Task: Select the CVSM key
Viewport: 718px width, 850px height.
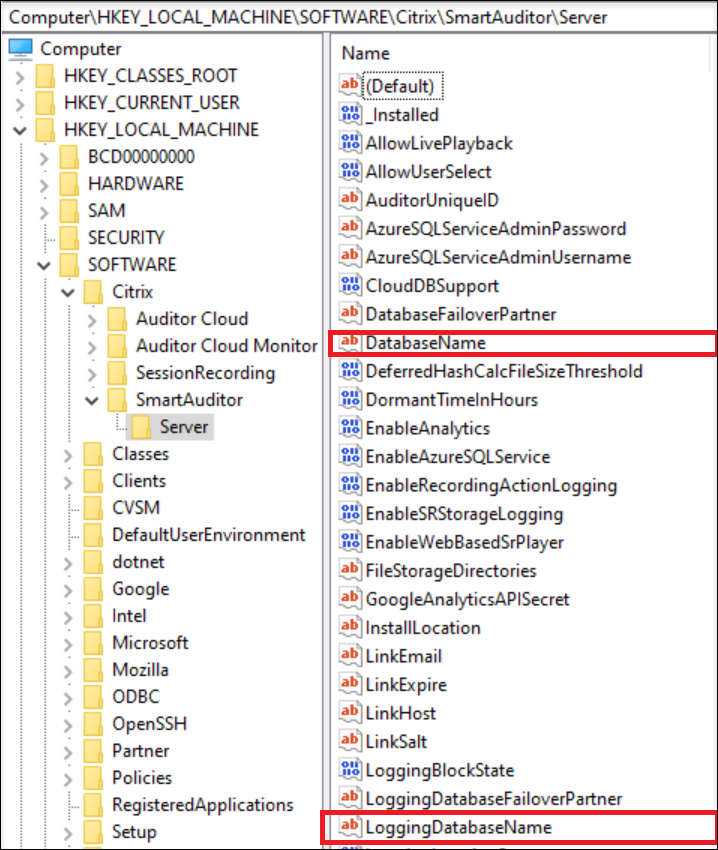Action: tap(136, 507)
